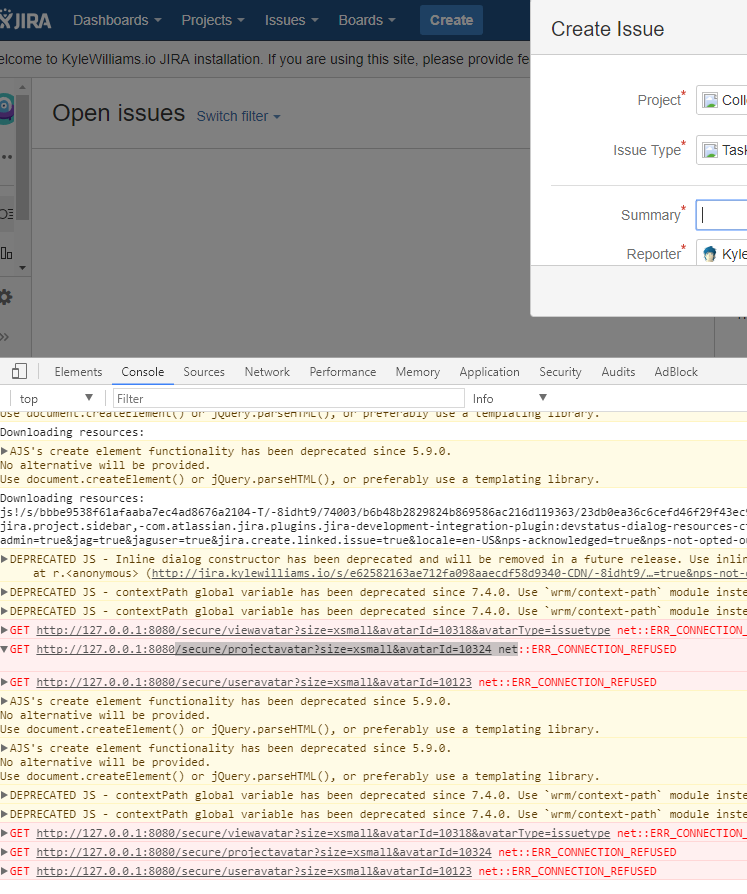Switch to the Security tab
Viewport: 747px width, 894px height.
(x=560, y=372)
